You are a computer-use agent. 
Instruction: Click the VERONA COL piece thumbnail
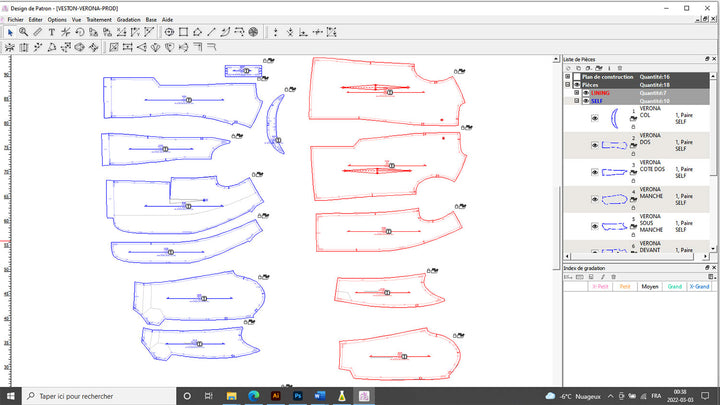pyautogui.click(x=614, y=118)
